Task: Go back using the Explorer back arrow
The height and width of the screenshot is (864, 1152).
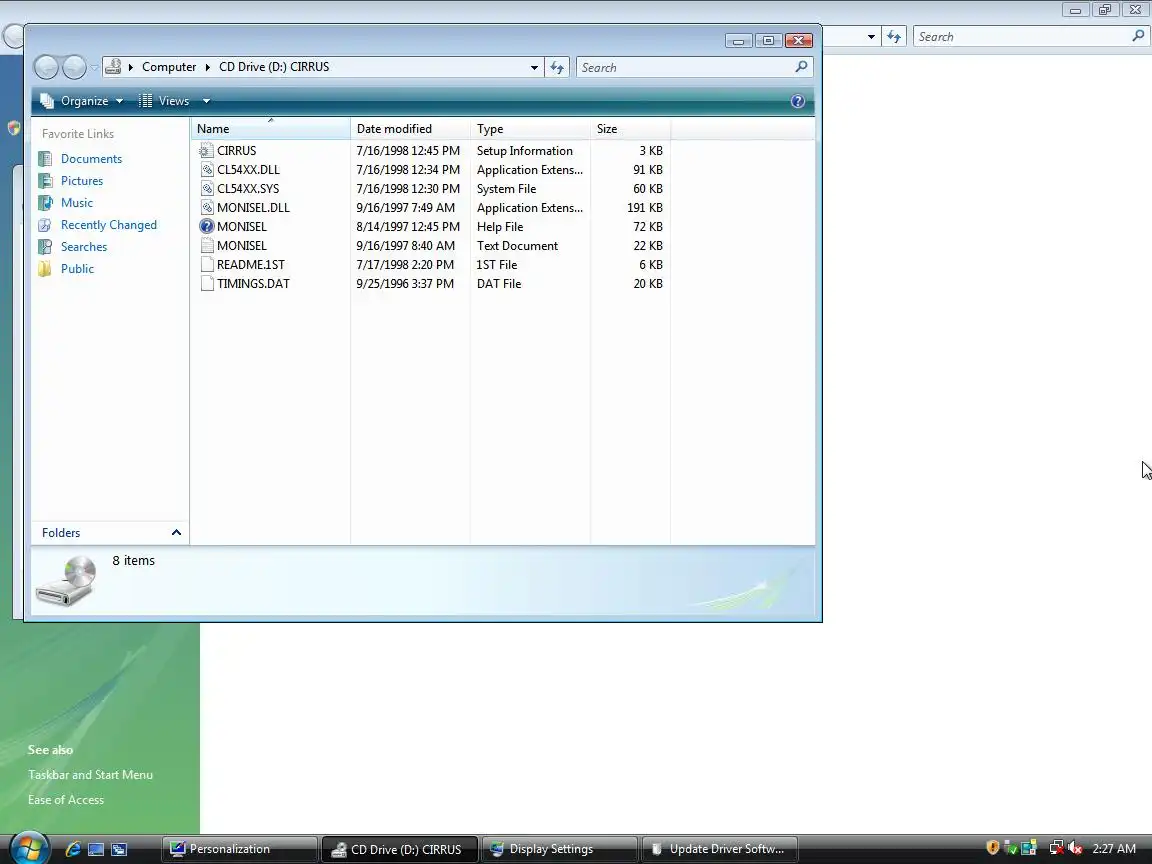Action: (x=46, y=68)
